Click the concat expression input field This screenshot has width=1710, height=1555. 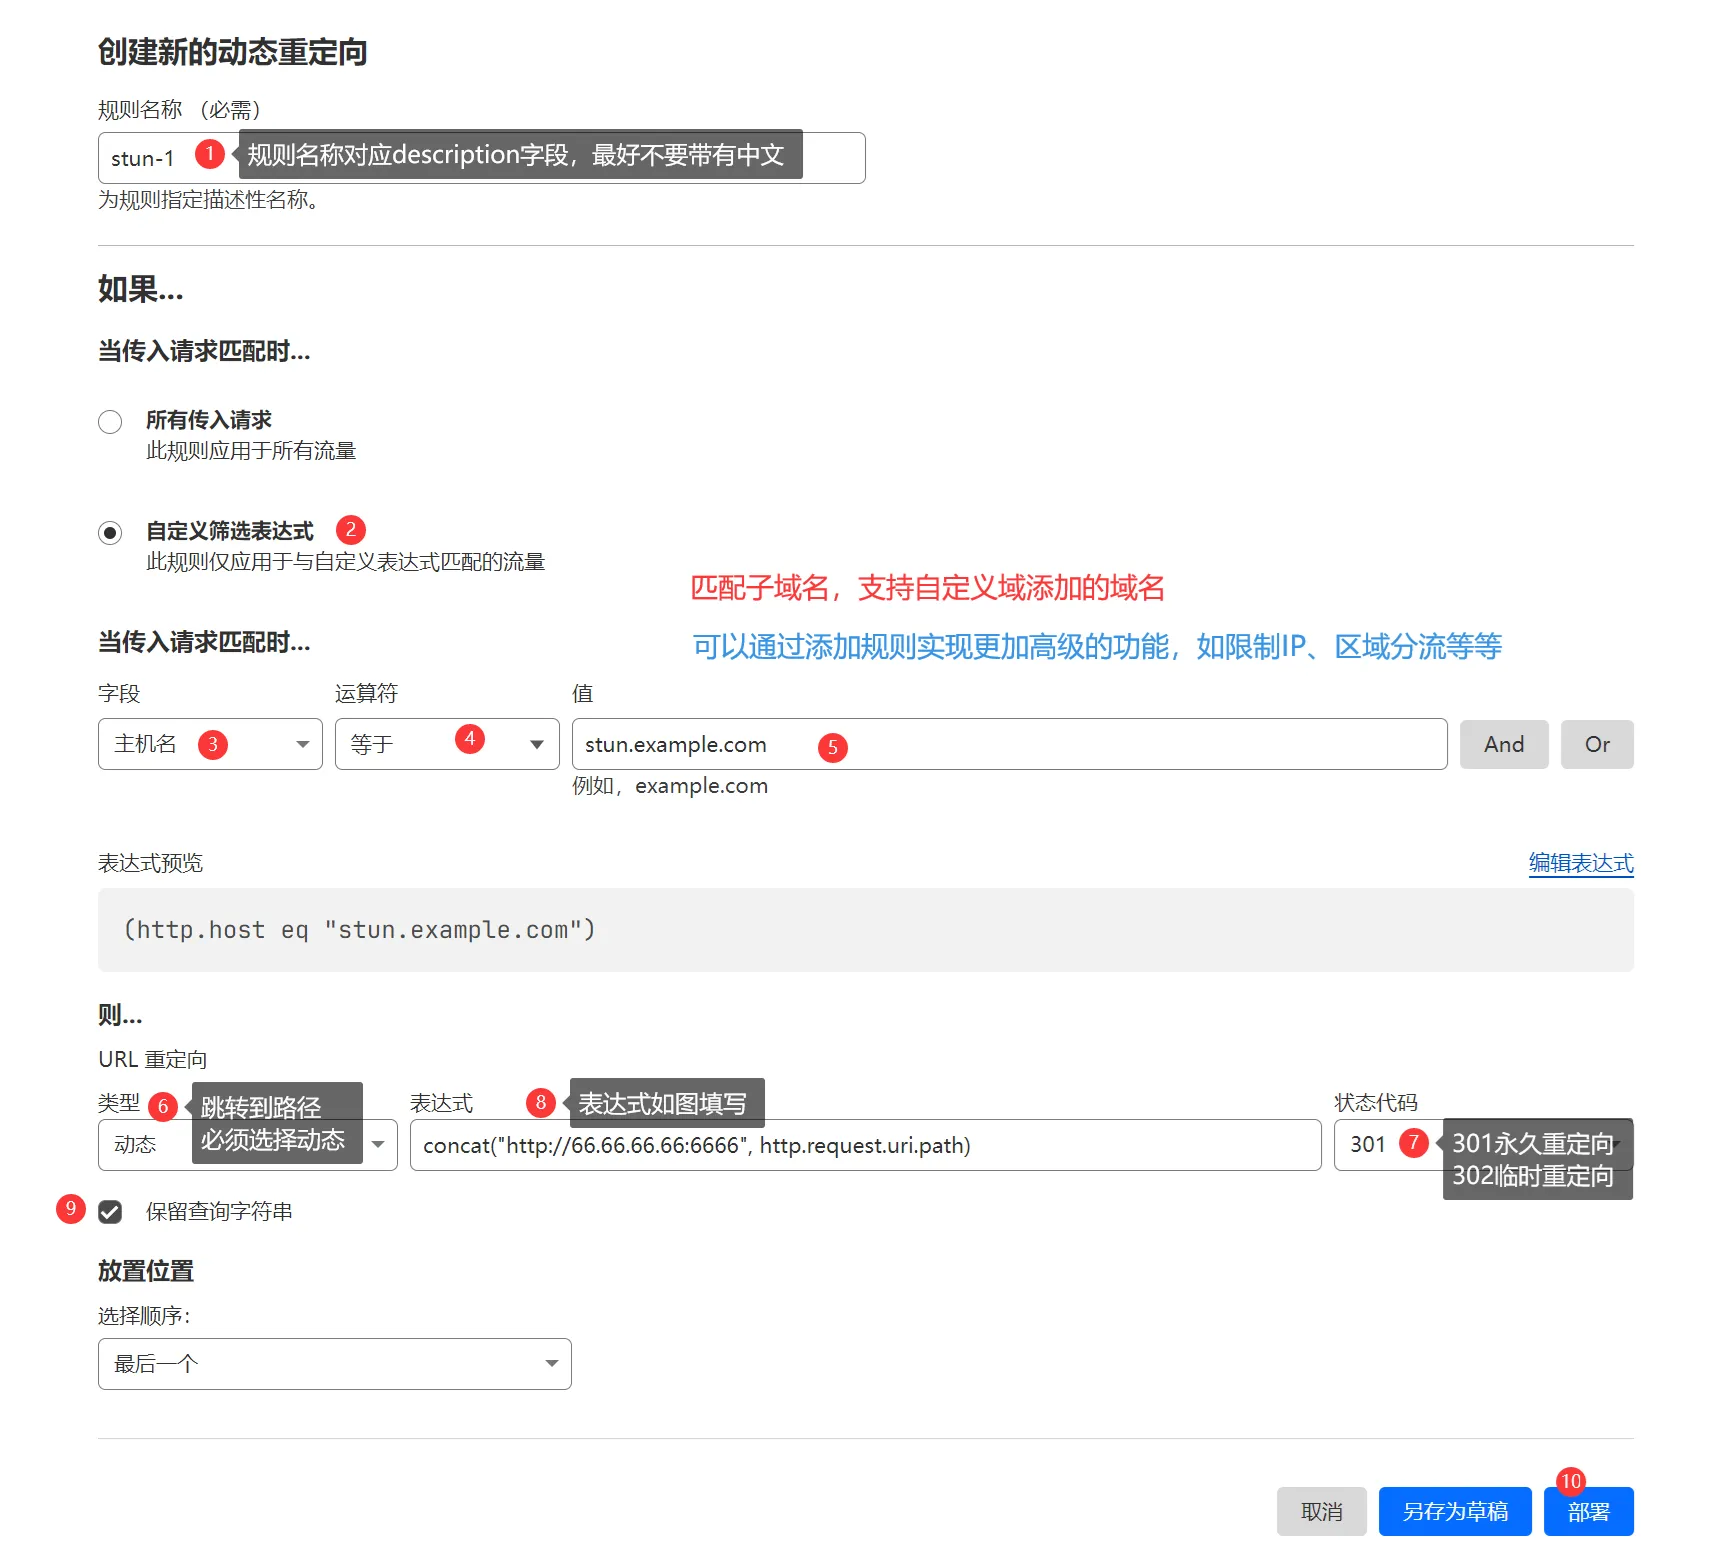click(1100, 1145)
